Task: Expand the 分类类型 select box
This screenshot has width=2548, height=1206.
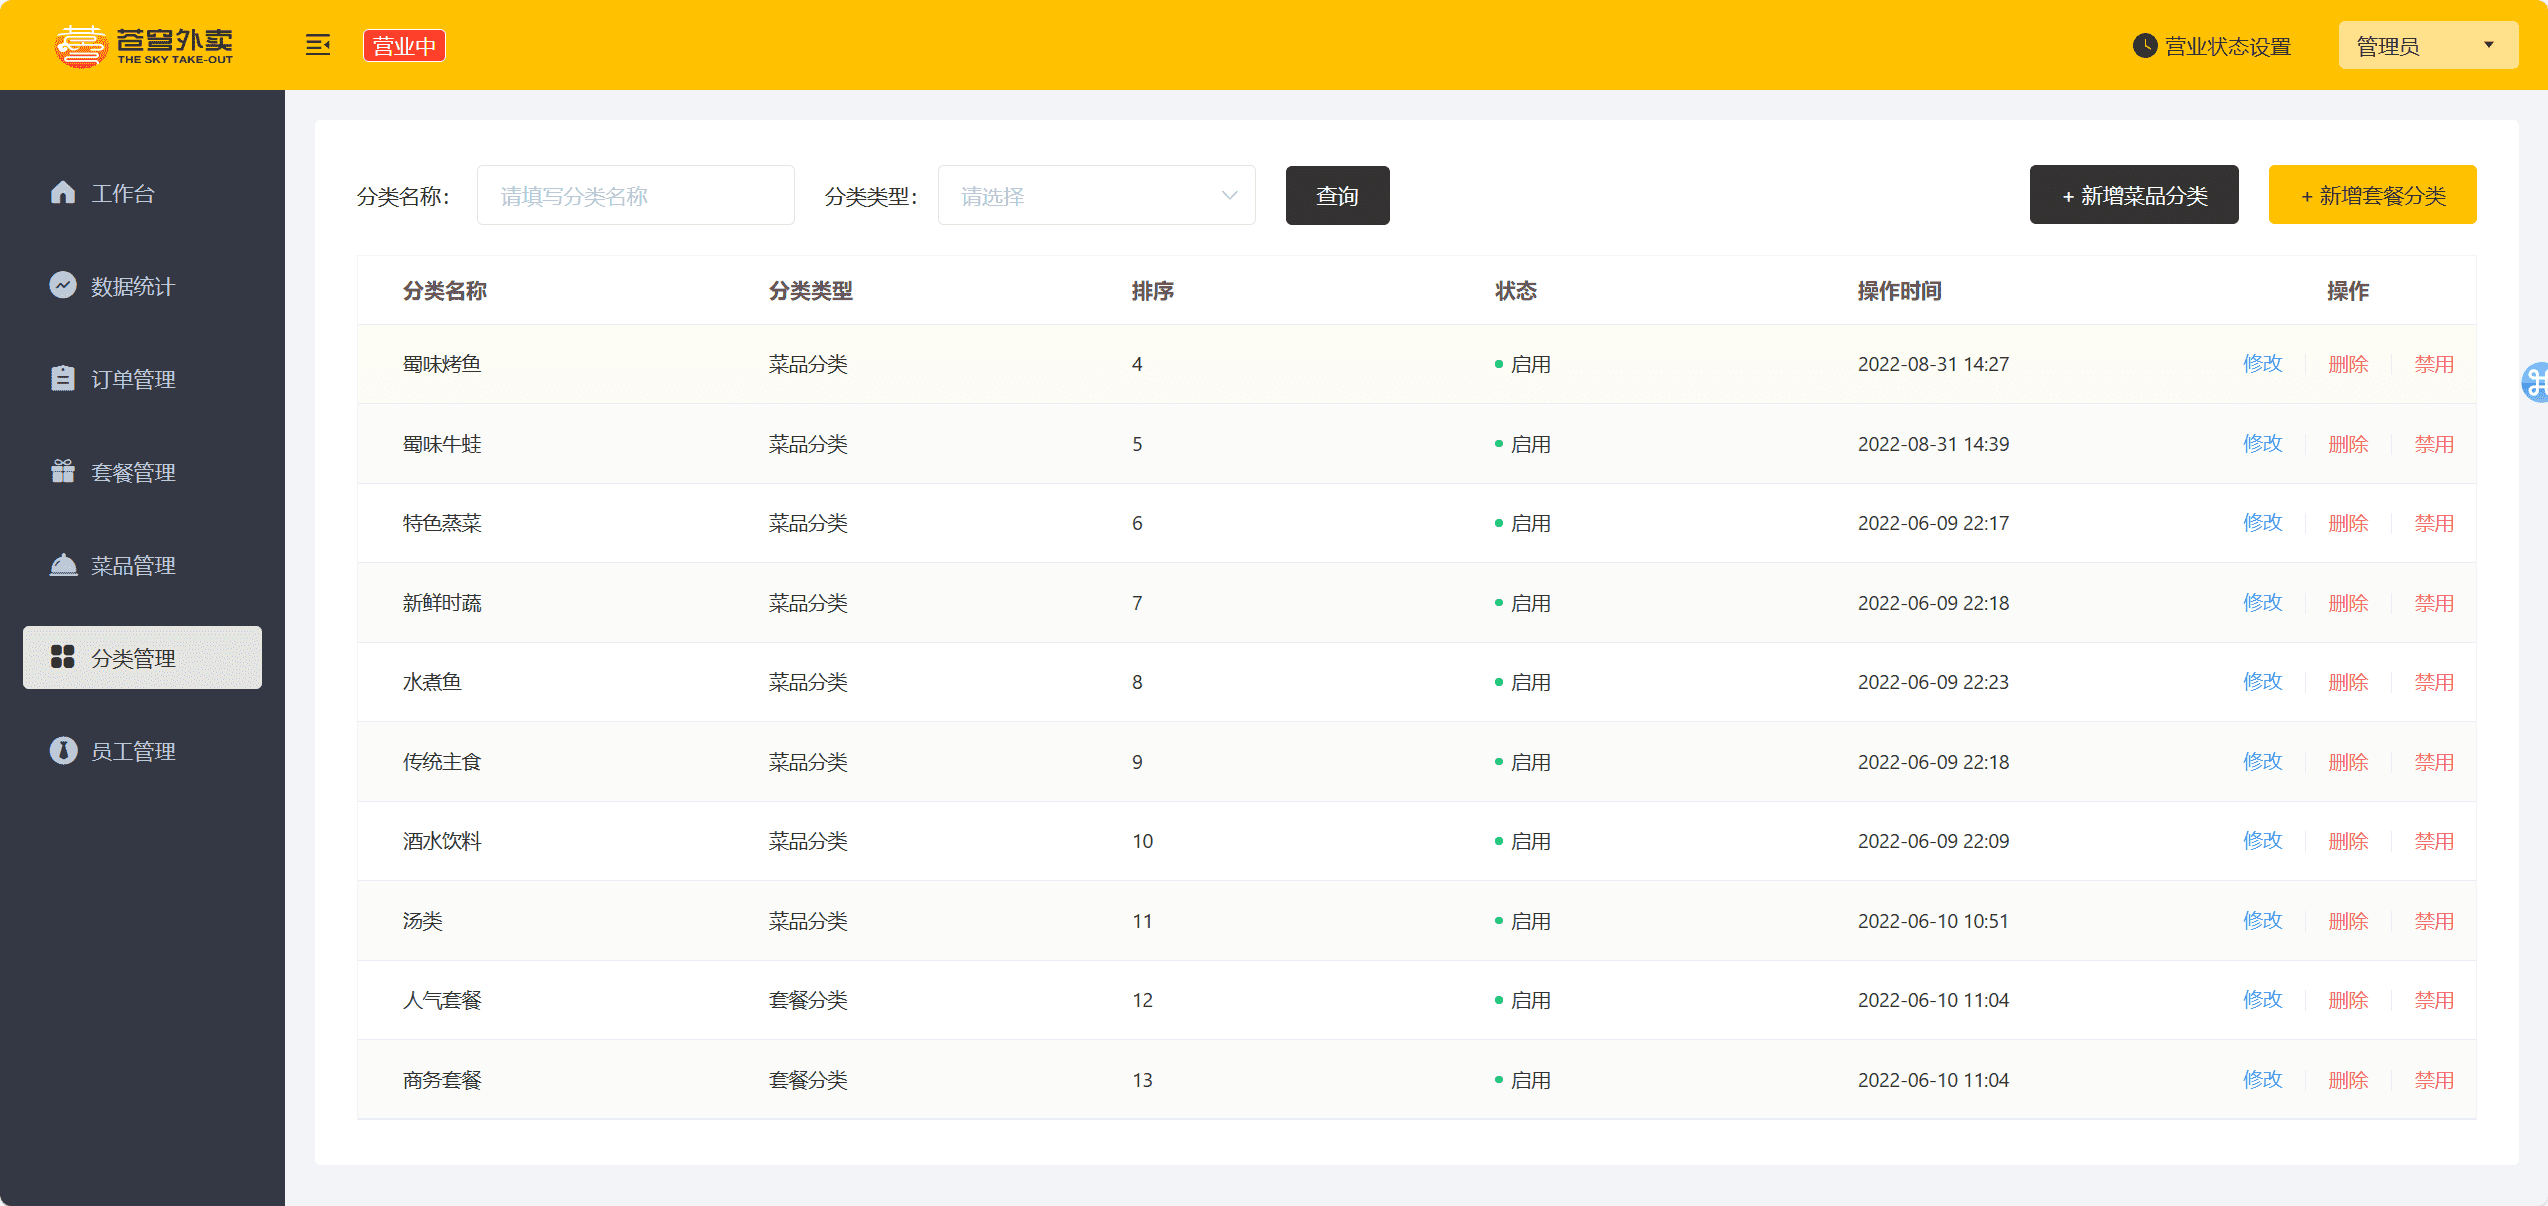Action: [x=1096, y=195]
